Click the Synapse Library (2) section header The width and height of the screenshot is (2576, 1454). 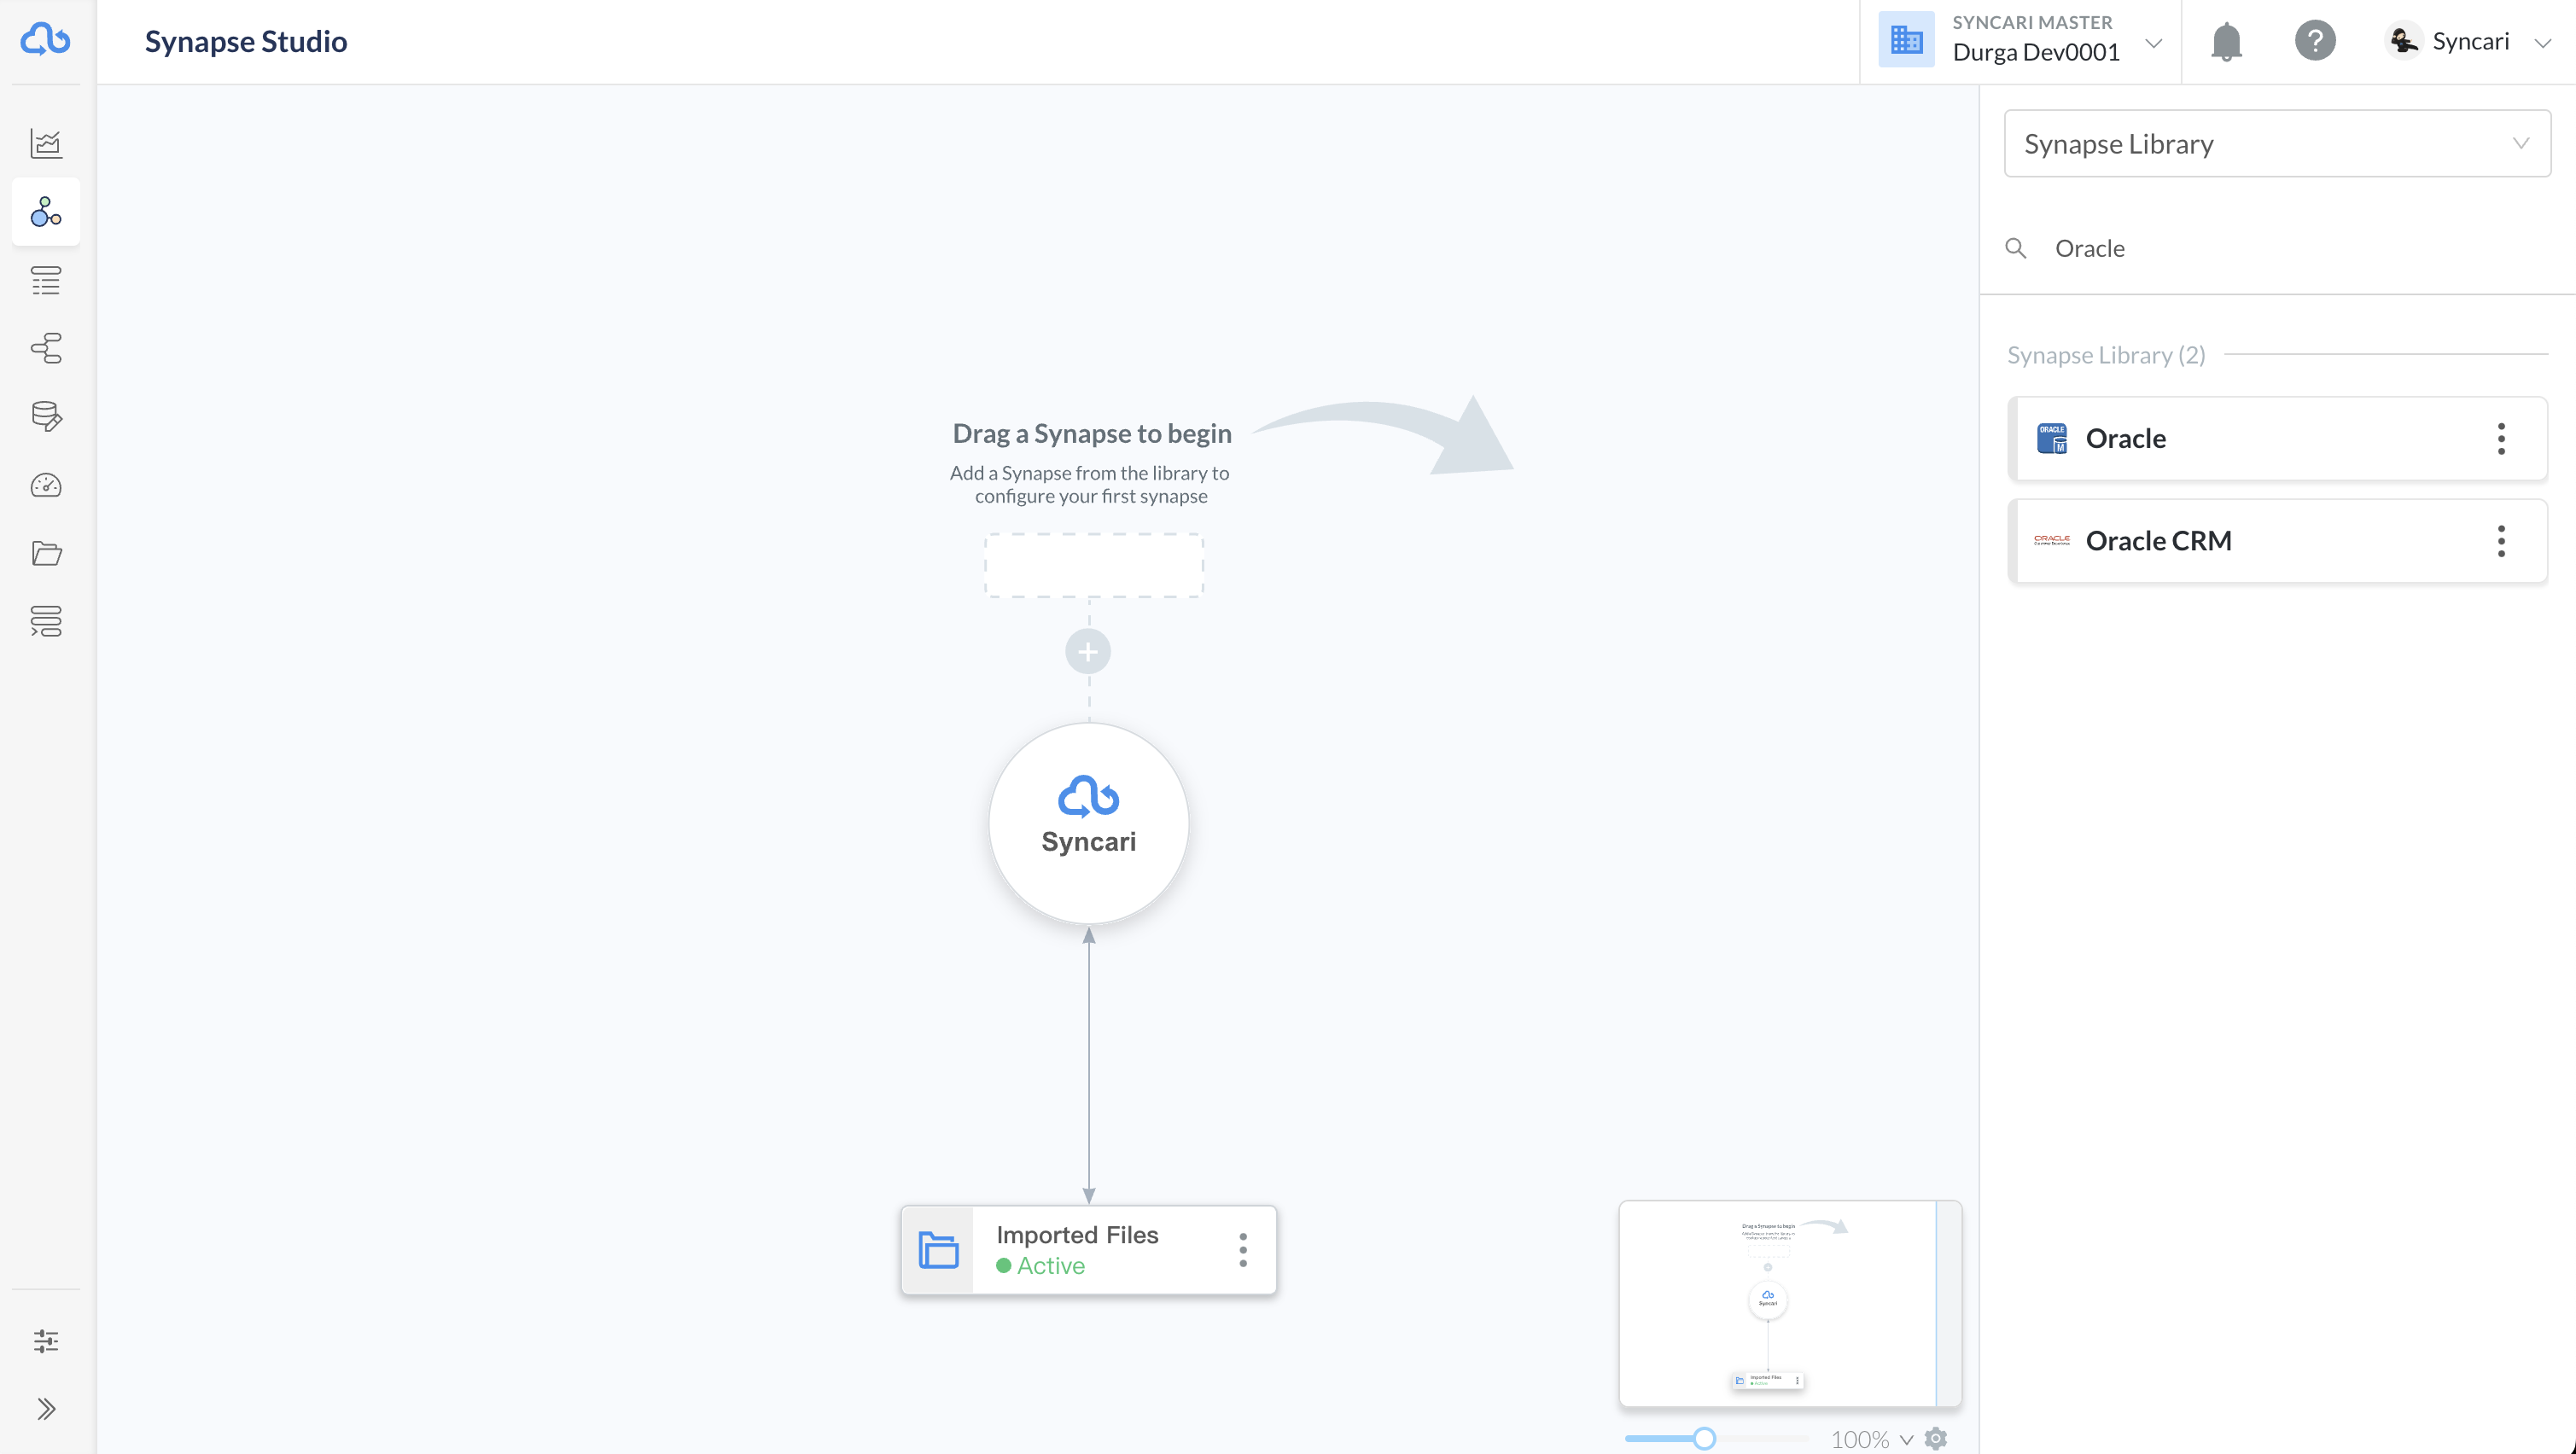pos(2106,355)
